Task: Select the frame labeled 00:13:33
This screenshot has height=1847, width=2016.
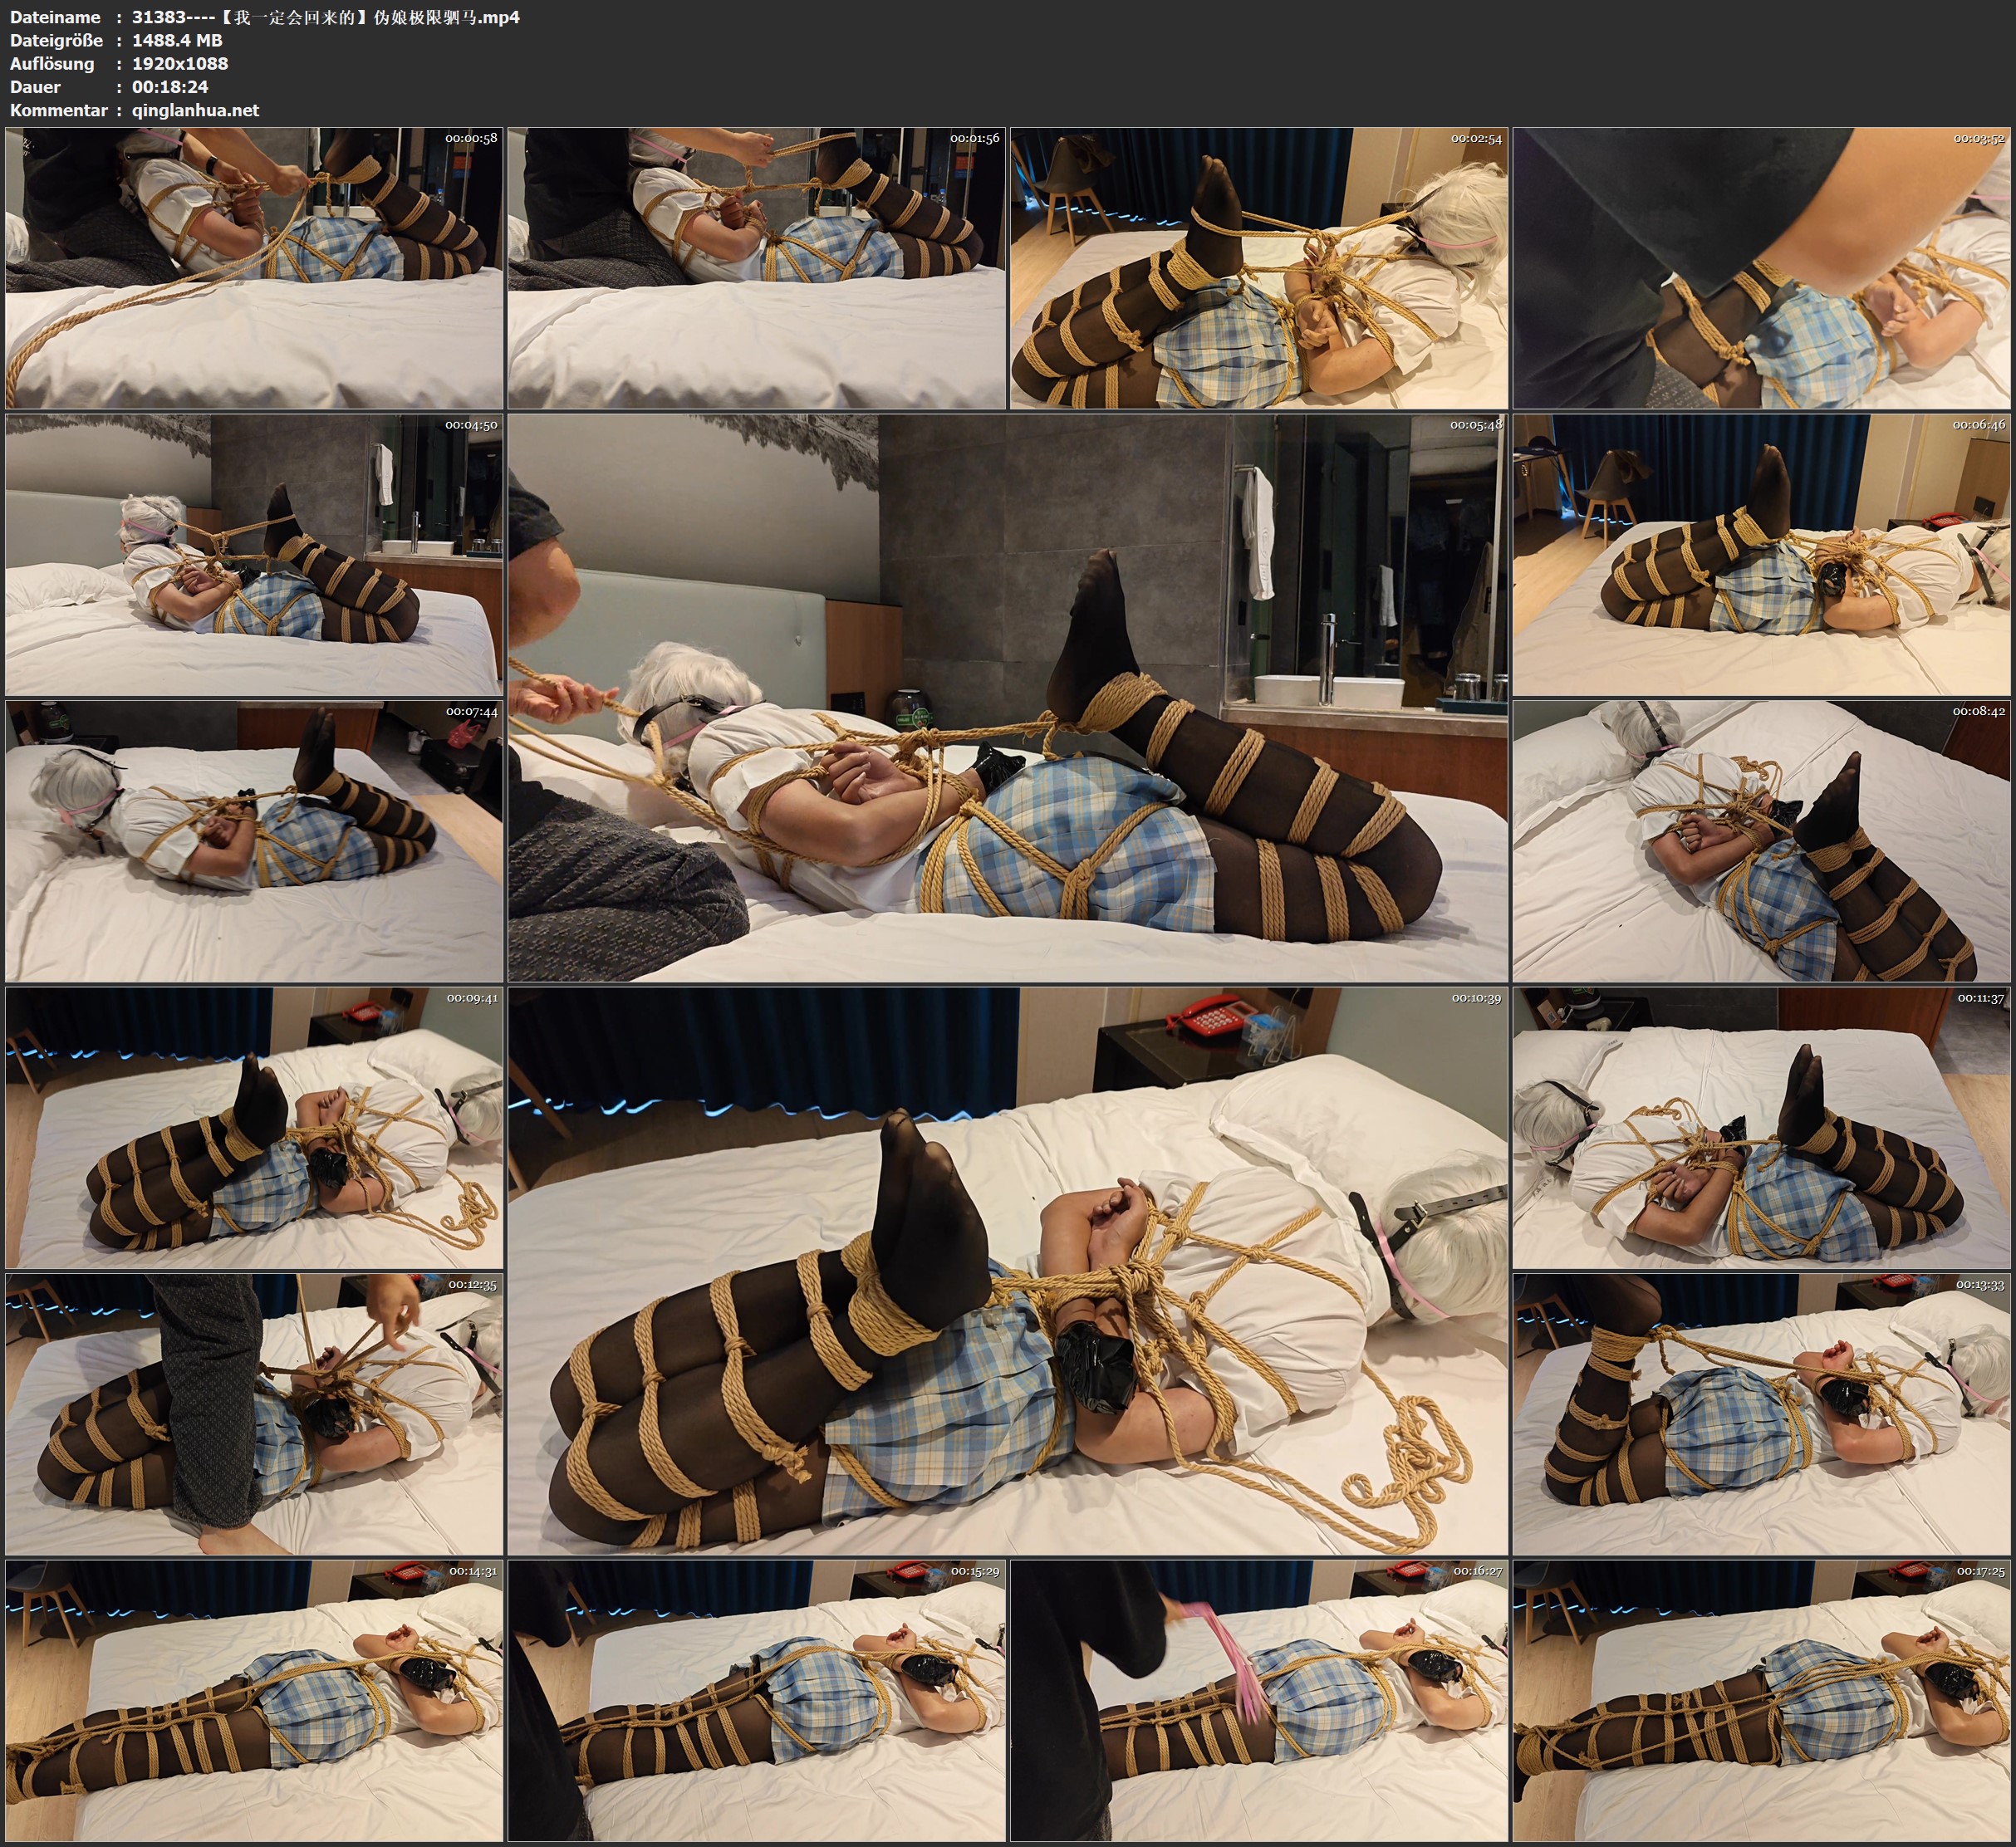Action: pos(1762,1414)
